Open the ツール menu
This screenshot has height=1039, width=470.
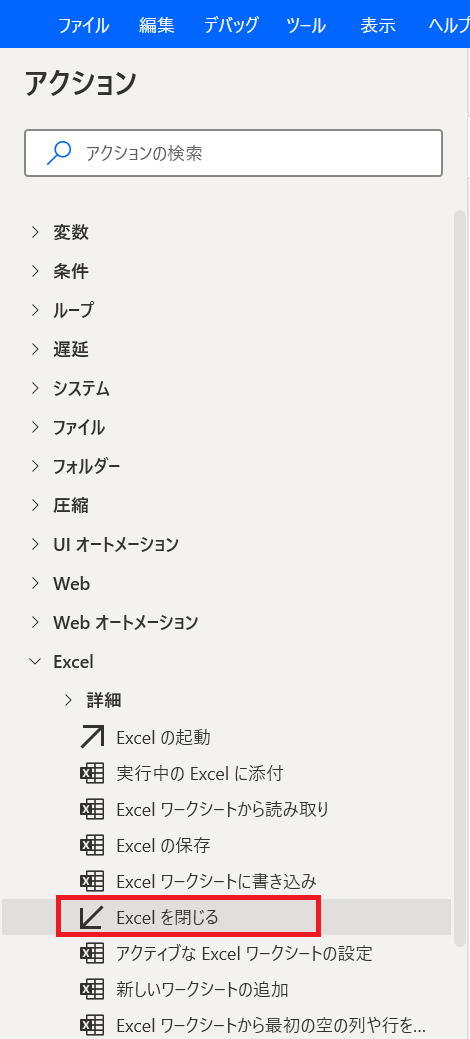tap(306, 26)
